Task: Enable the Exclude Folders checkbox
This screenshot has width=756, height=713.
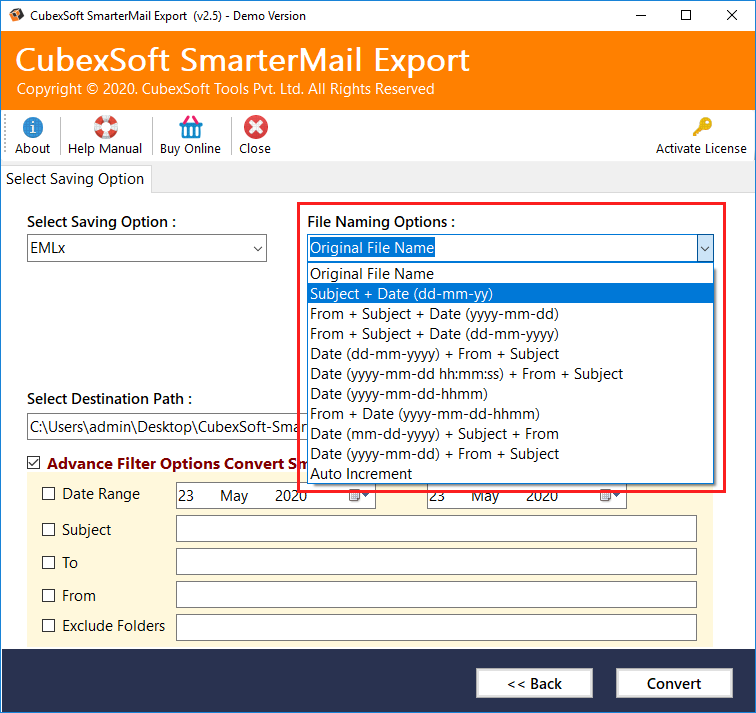Action: point(48,625)
